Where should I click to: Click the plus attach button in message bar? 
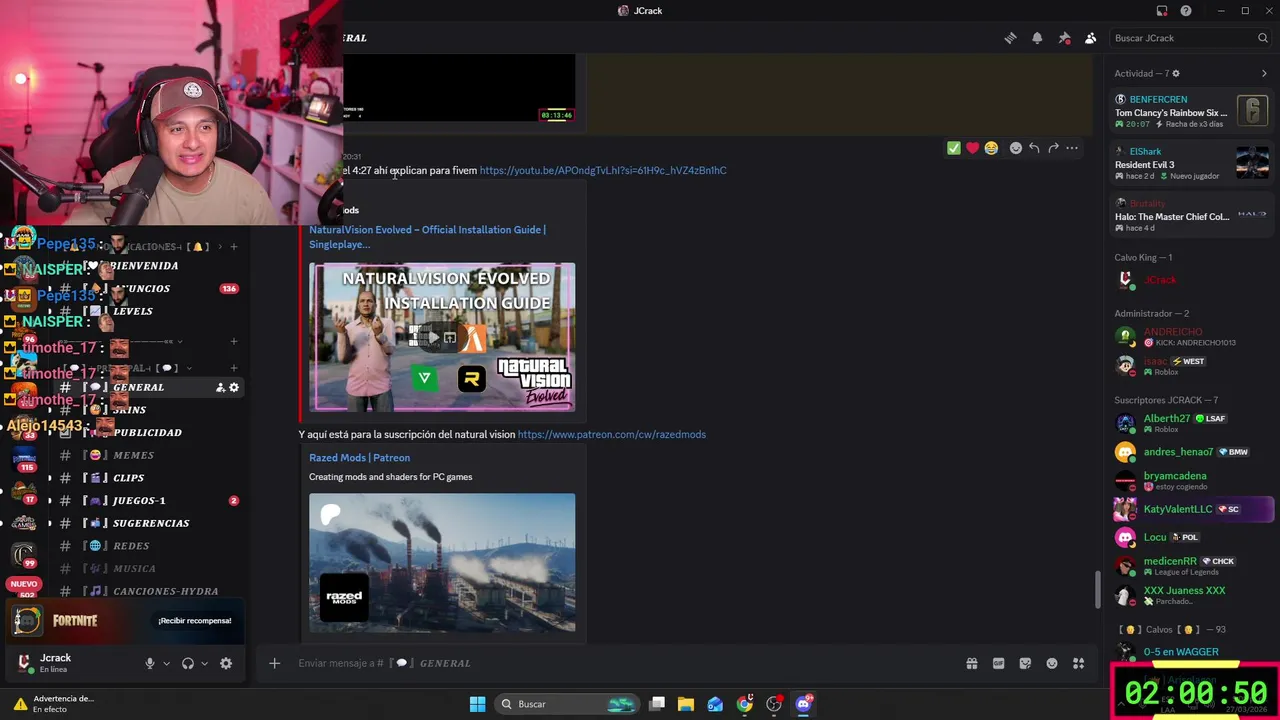tap(274, 663)
